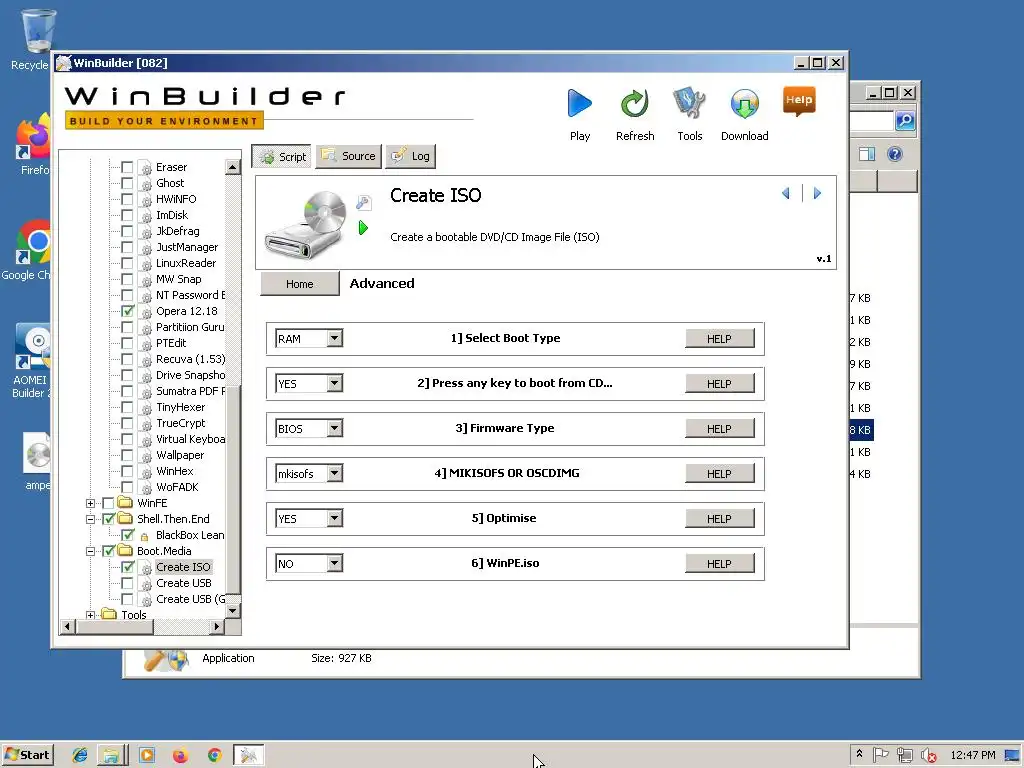
Task: Click HELP for WinPE.iso
Action: 719,564
